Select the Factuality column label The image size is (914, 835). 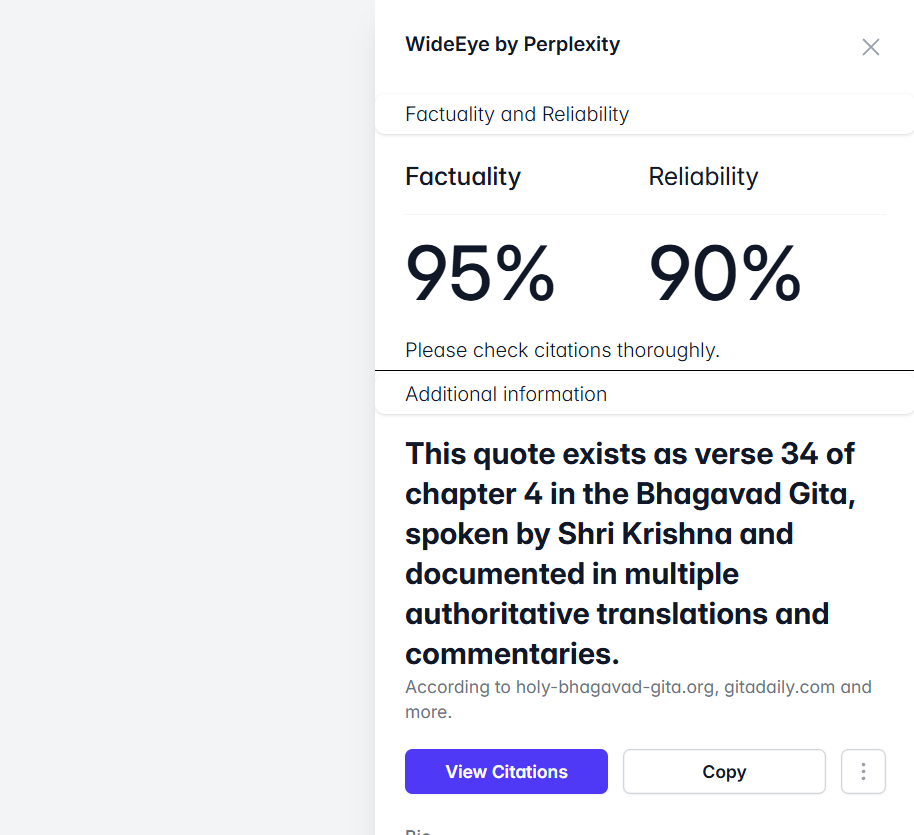(463, 177)
